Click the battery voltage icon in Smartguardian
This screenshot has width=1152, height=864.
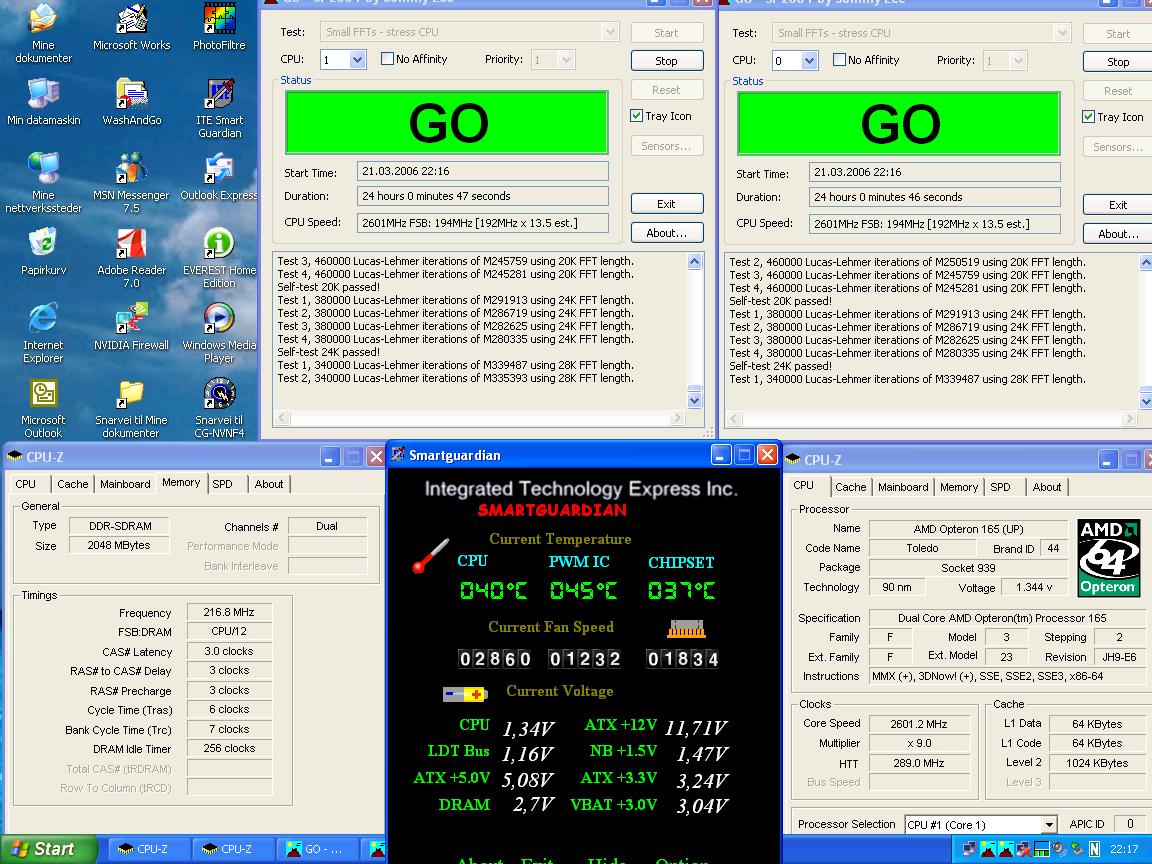[465, 694]
